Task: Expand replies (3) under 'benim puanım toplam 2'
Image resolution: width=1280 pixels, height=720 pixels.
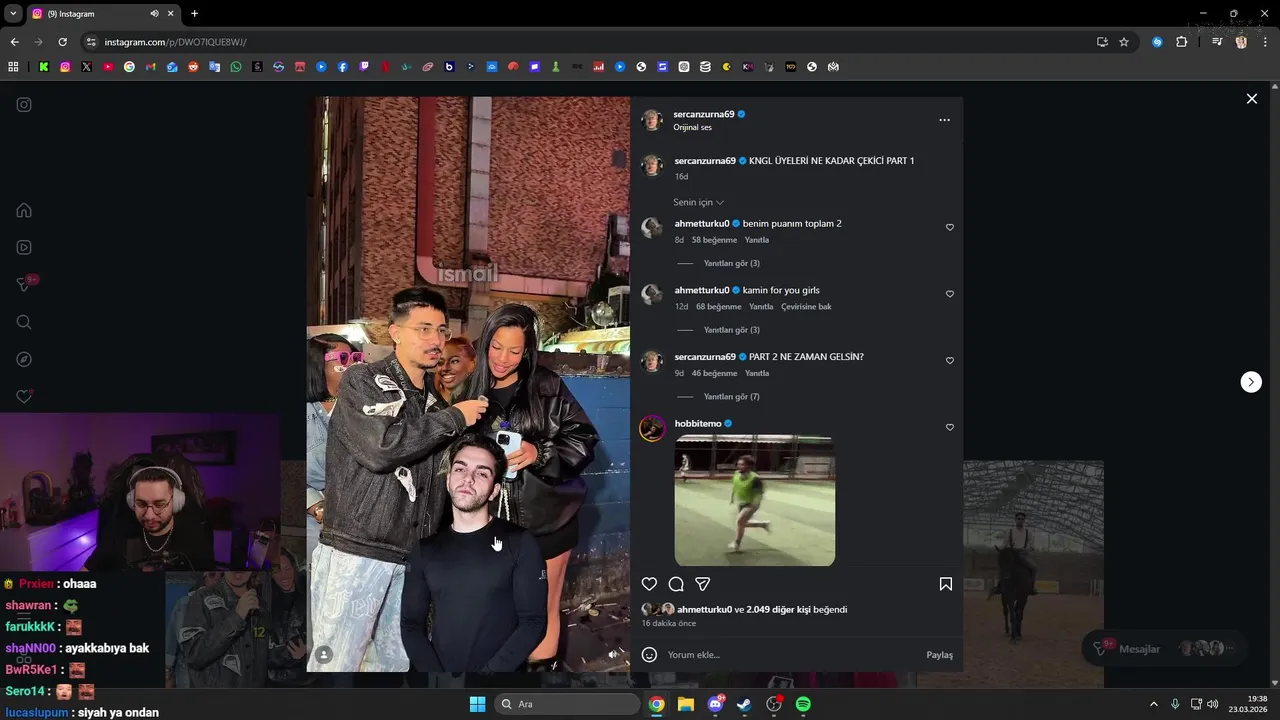Action: tap(732, 263)
